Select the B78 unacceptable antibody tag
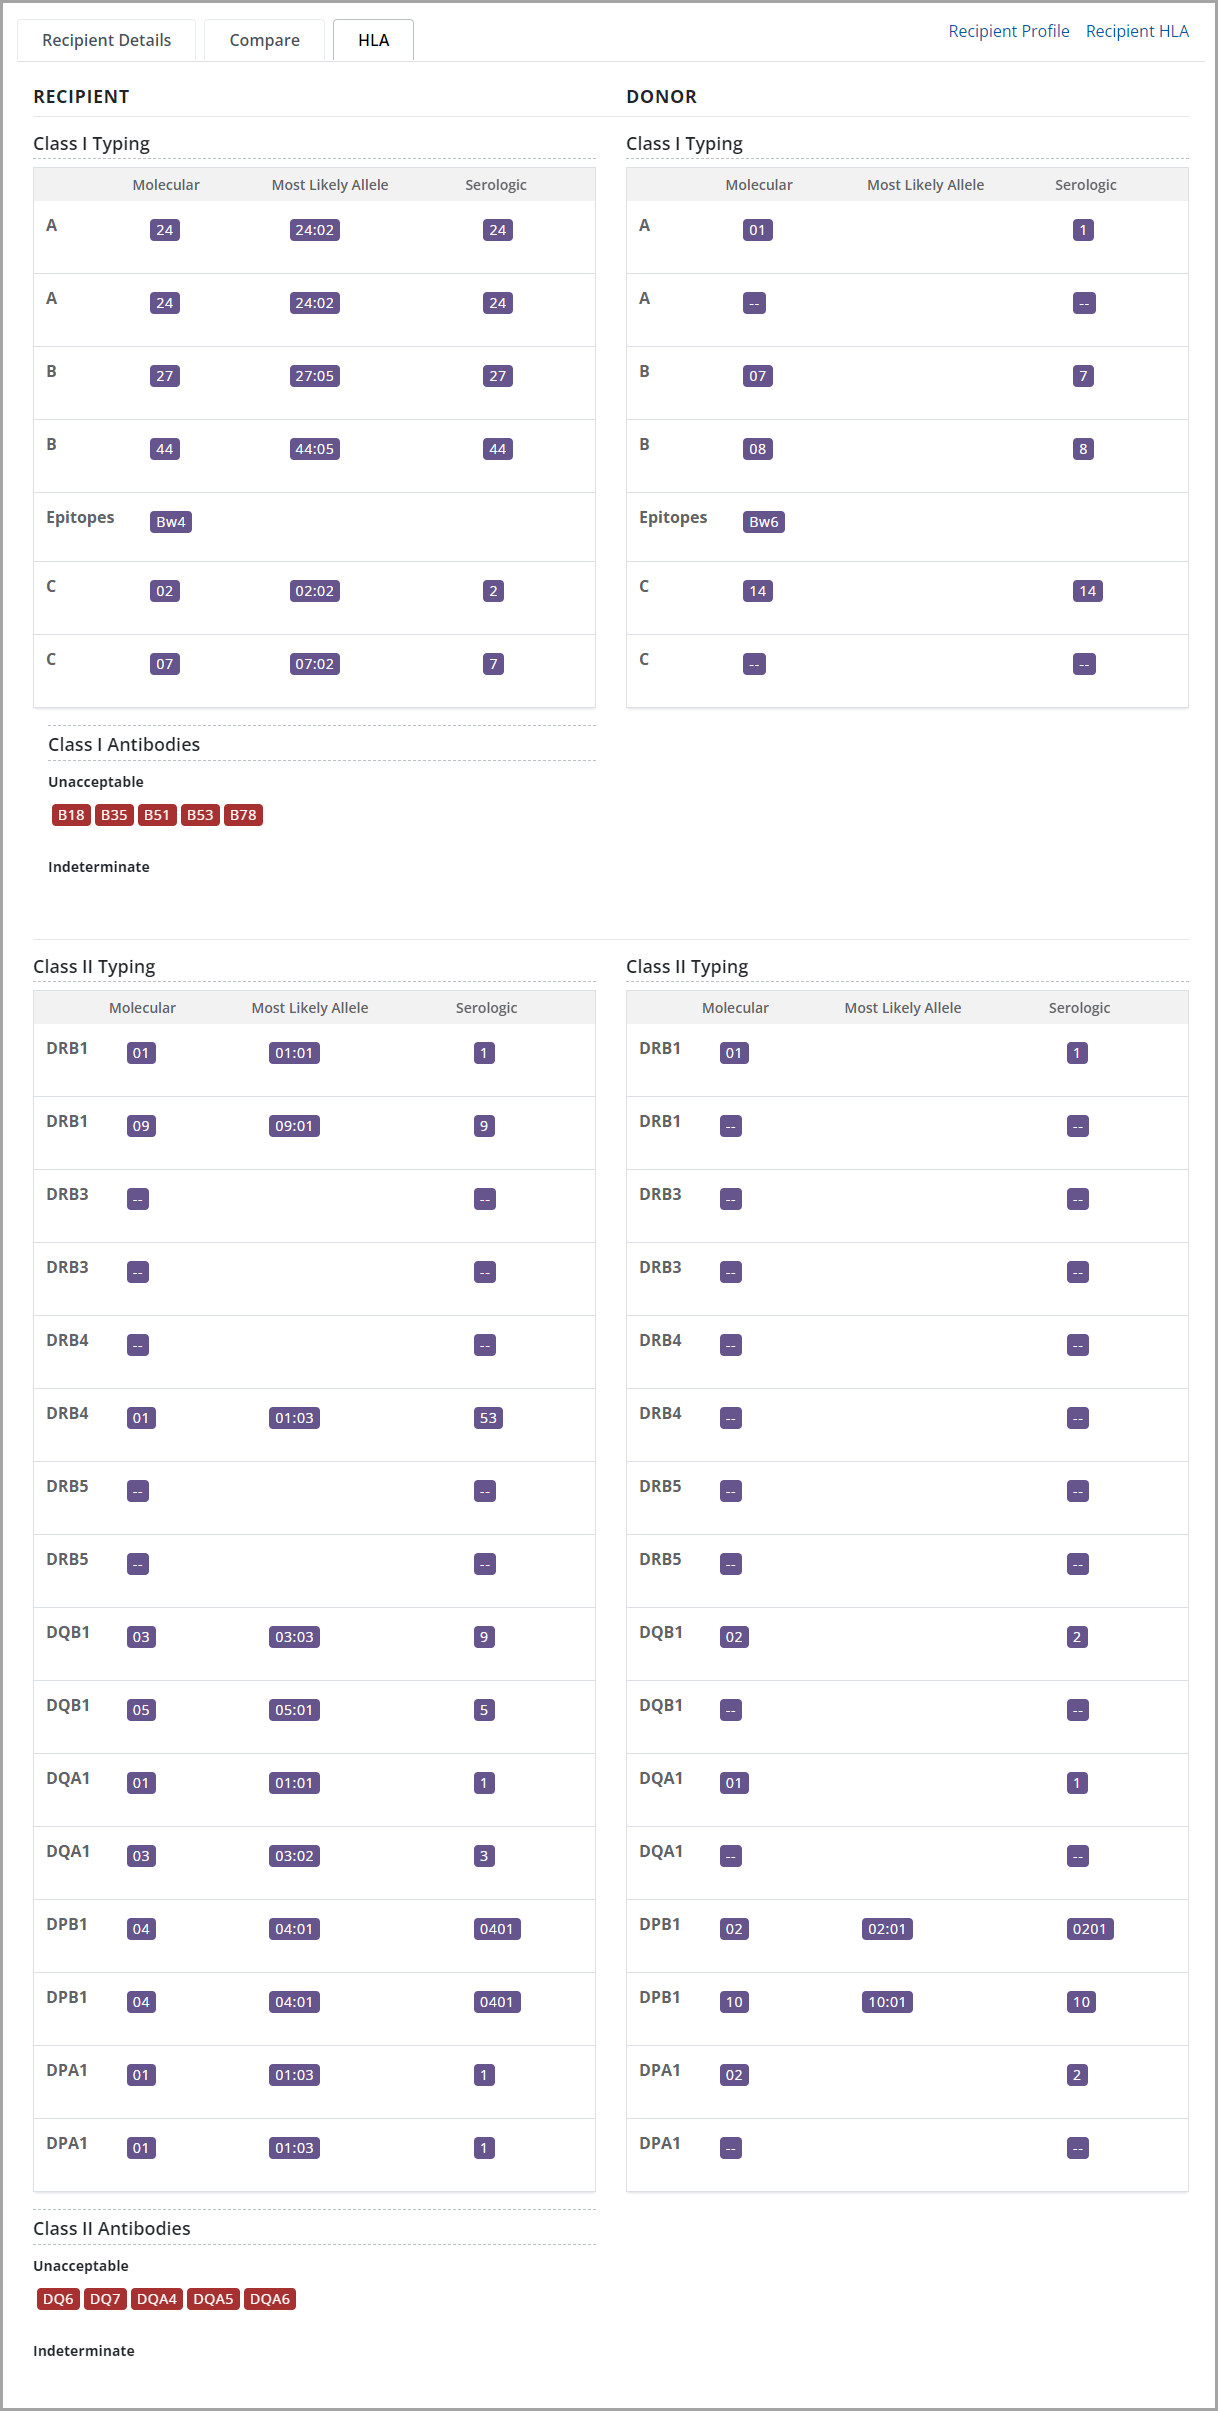1218x2411 pixels. tap(243, 815)
